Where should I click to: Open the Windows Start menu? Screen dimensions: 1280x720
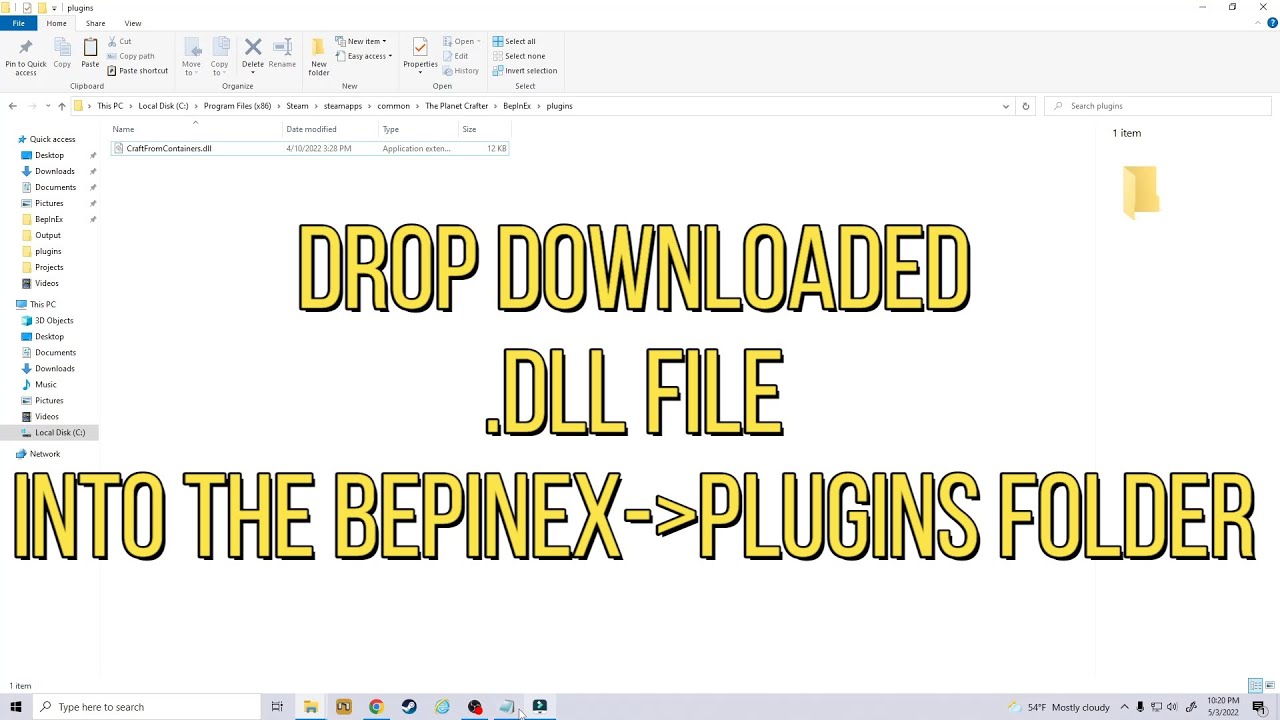[x=16, y=707]
